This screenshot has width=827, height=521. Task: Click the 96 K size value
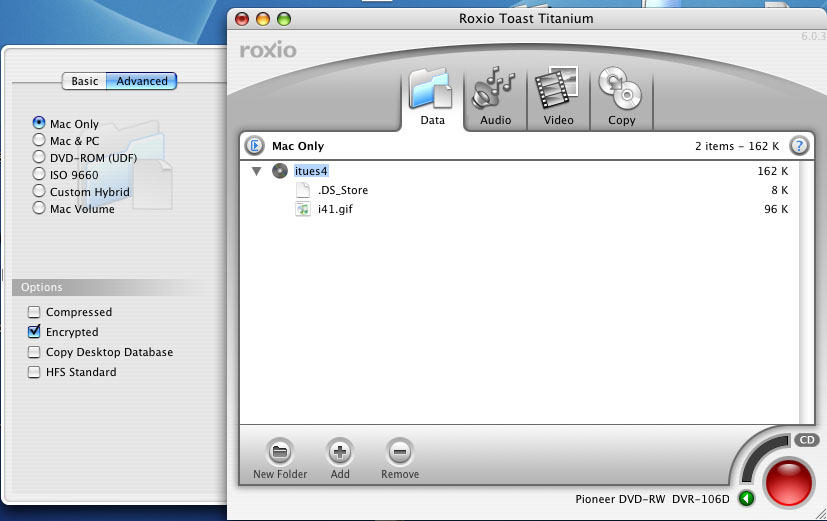tap(776, 209)
